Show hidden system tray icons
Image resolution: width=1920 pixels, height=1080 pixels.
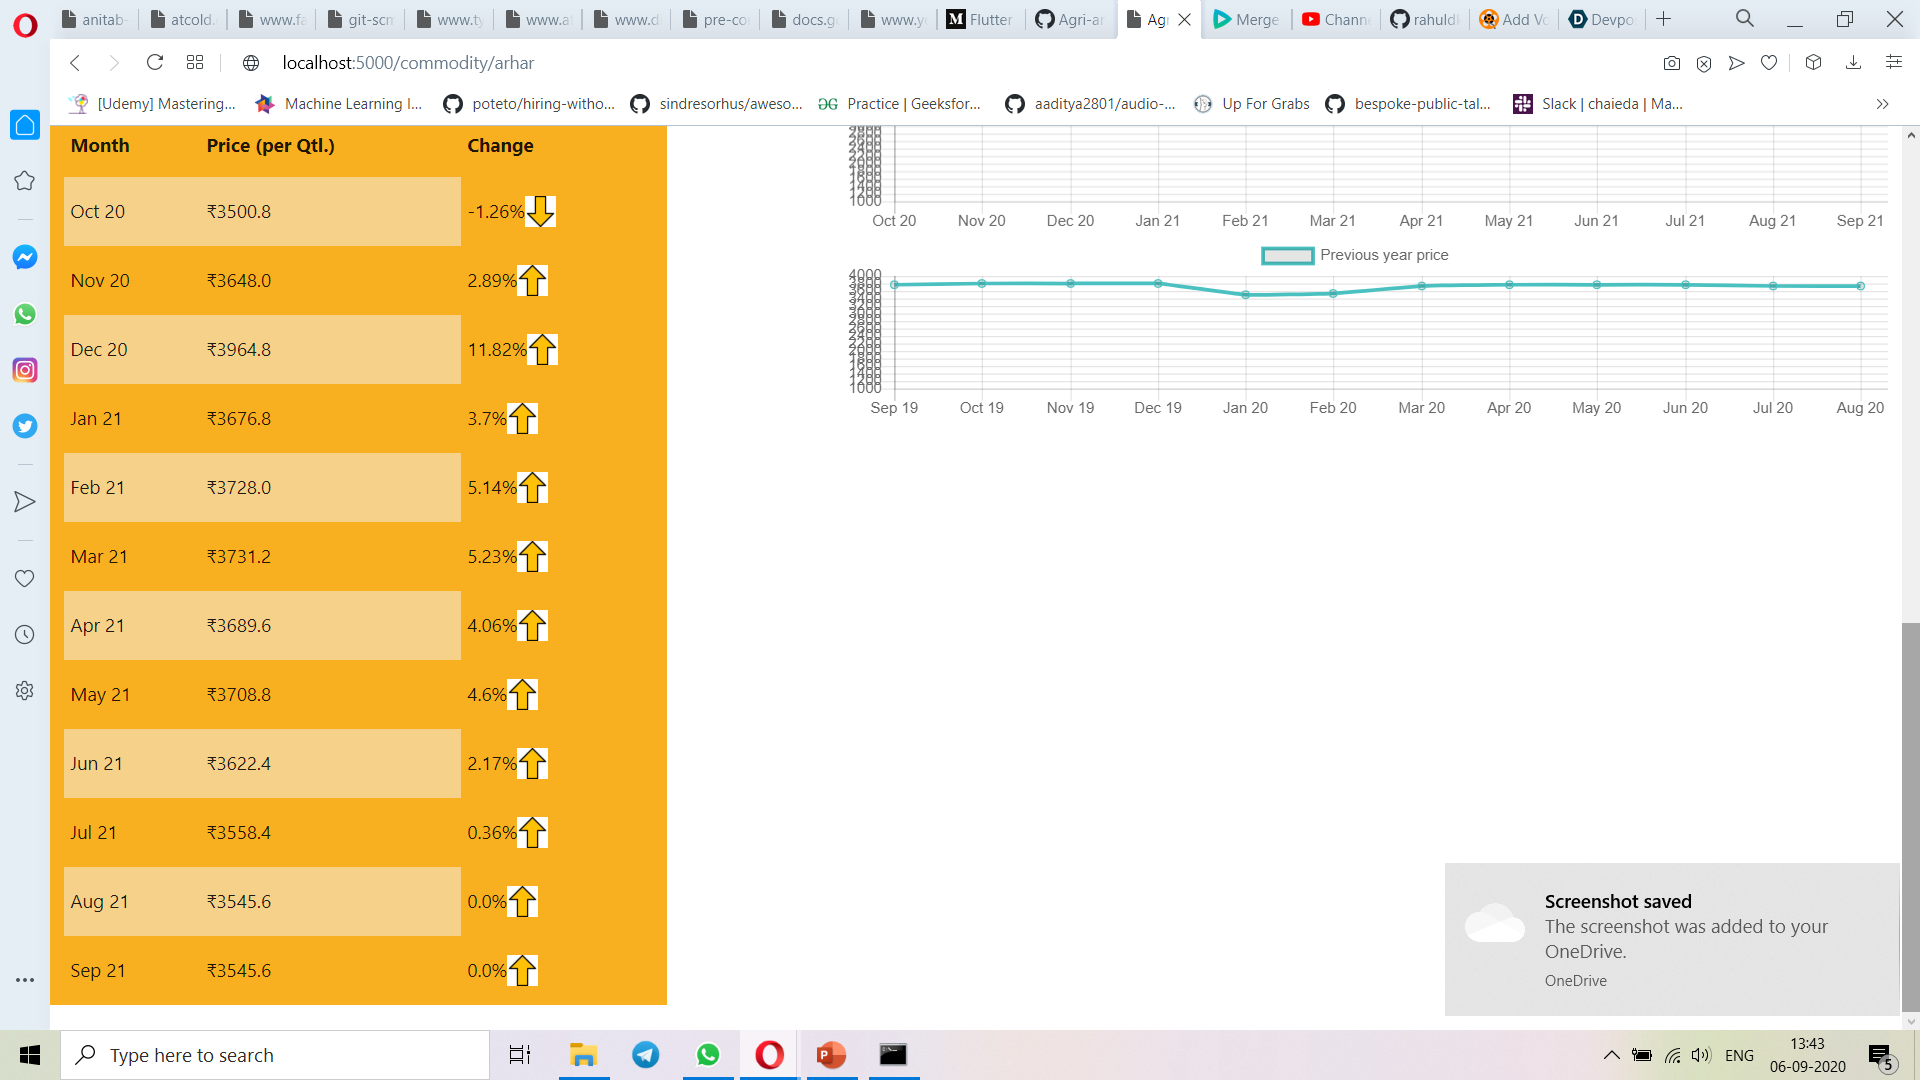(1611, 1055)
